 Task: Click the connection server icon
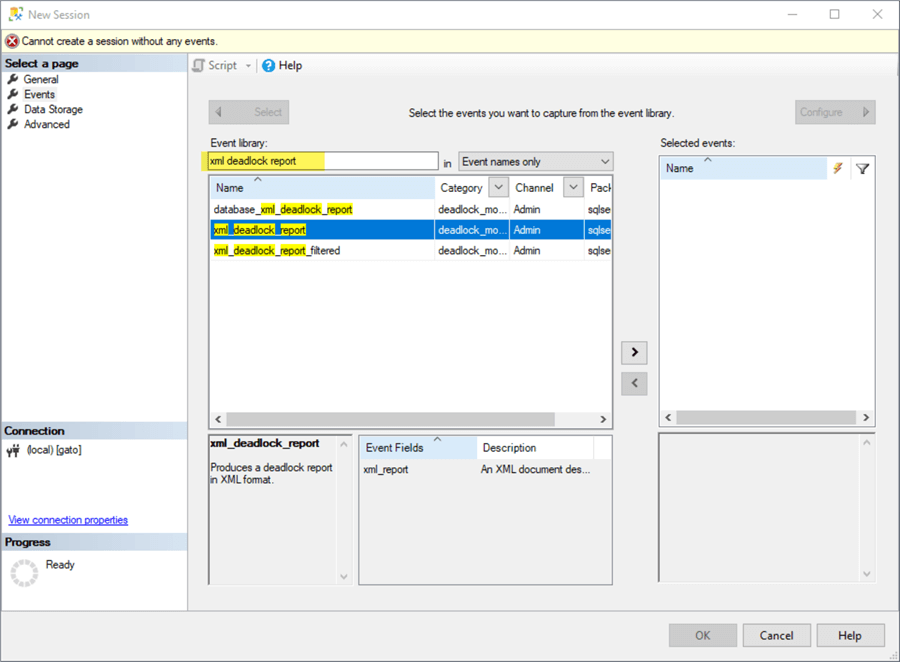click(x=13, y=450)
